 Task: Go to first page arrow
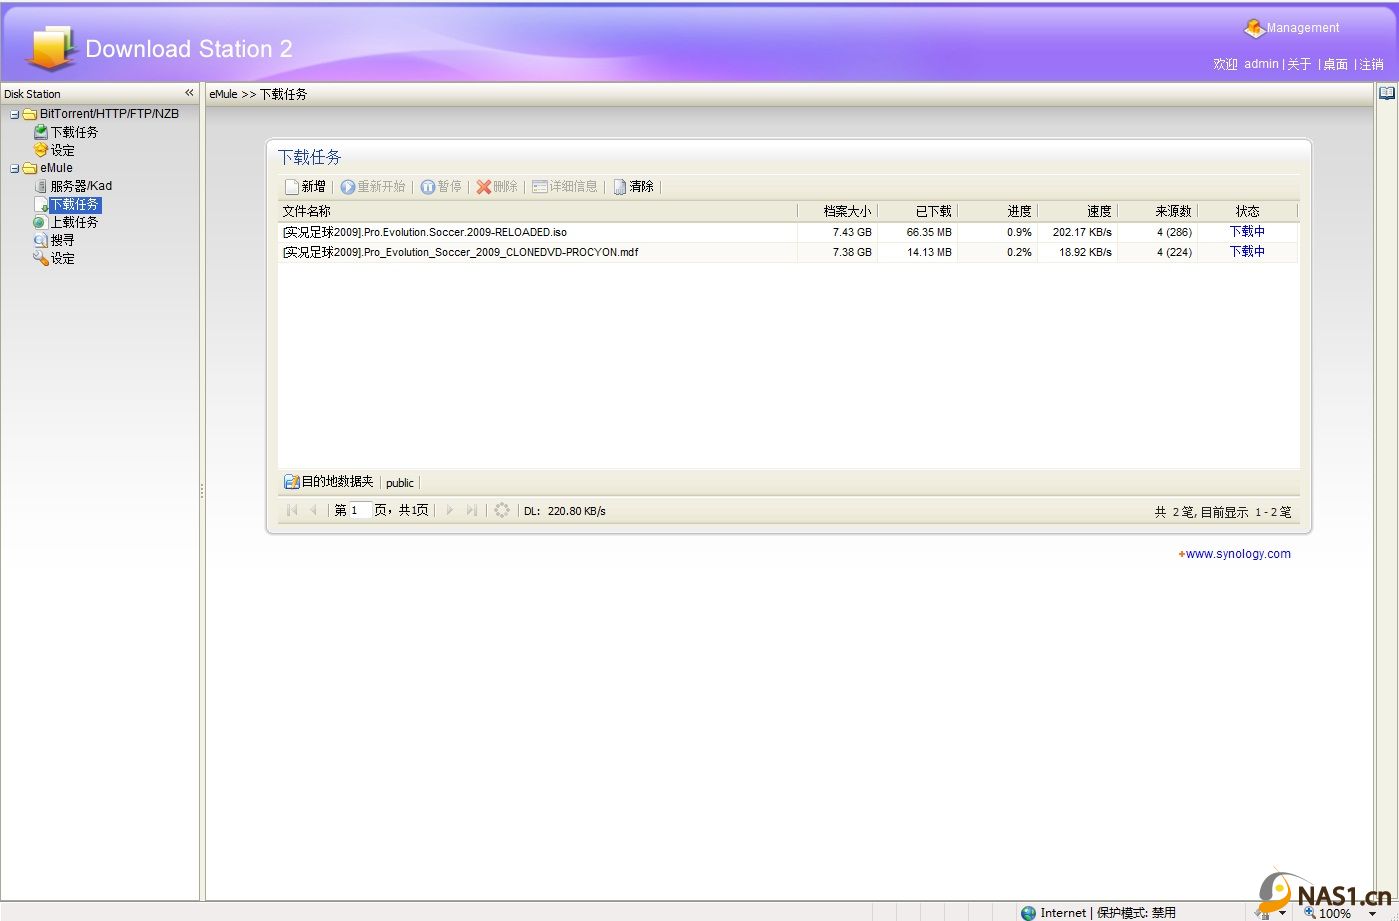pyautogui.click(x=292, y=510)
